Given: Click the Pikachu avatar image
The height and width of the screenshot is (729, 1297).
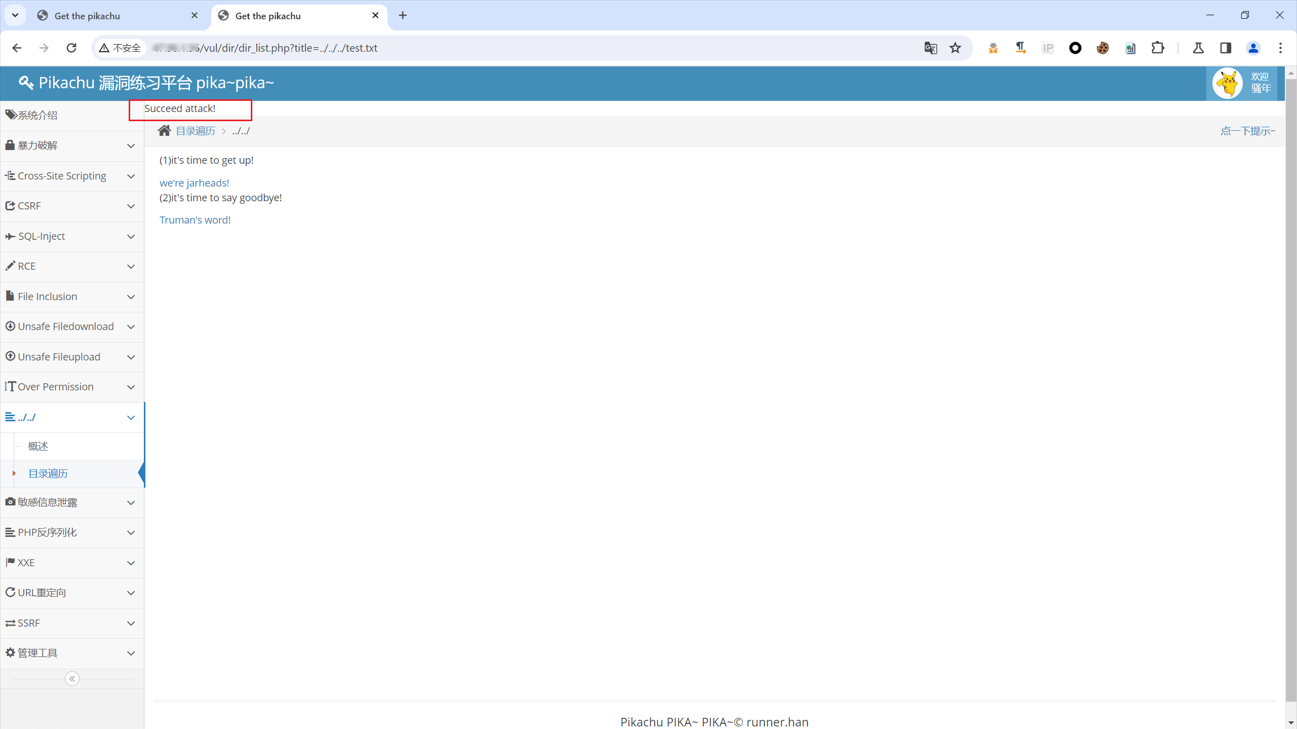Looking at the screenshot, I should coord(1227,83).
